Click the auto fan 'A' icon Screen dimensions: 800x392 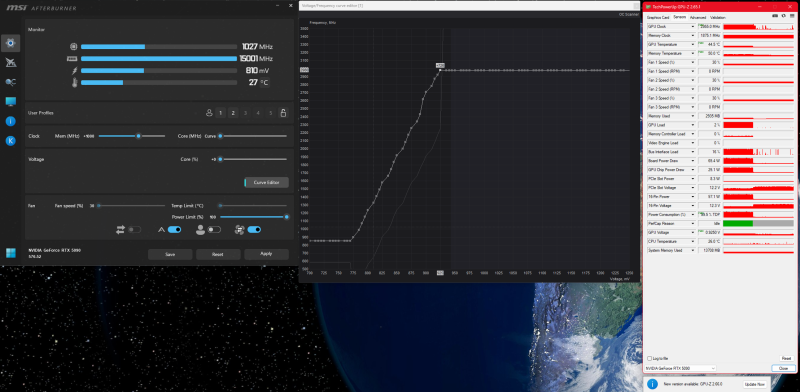pyautogui.click(x=162, y=230)
